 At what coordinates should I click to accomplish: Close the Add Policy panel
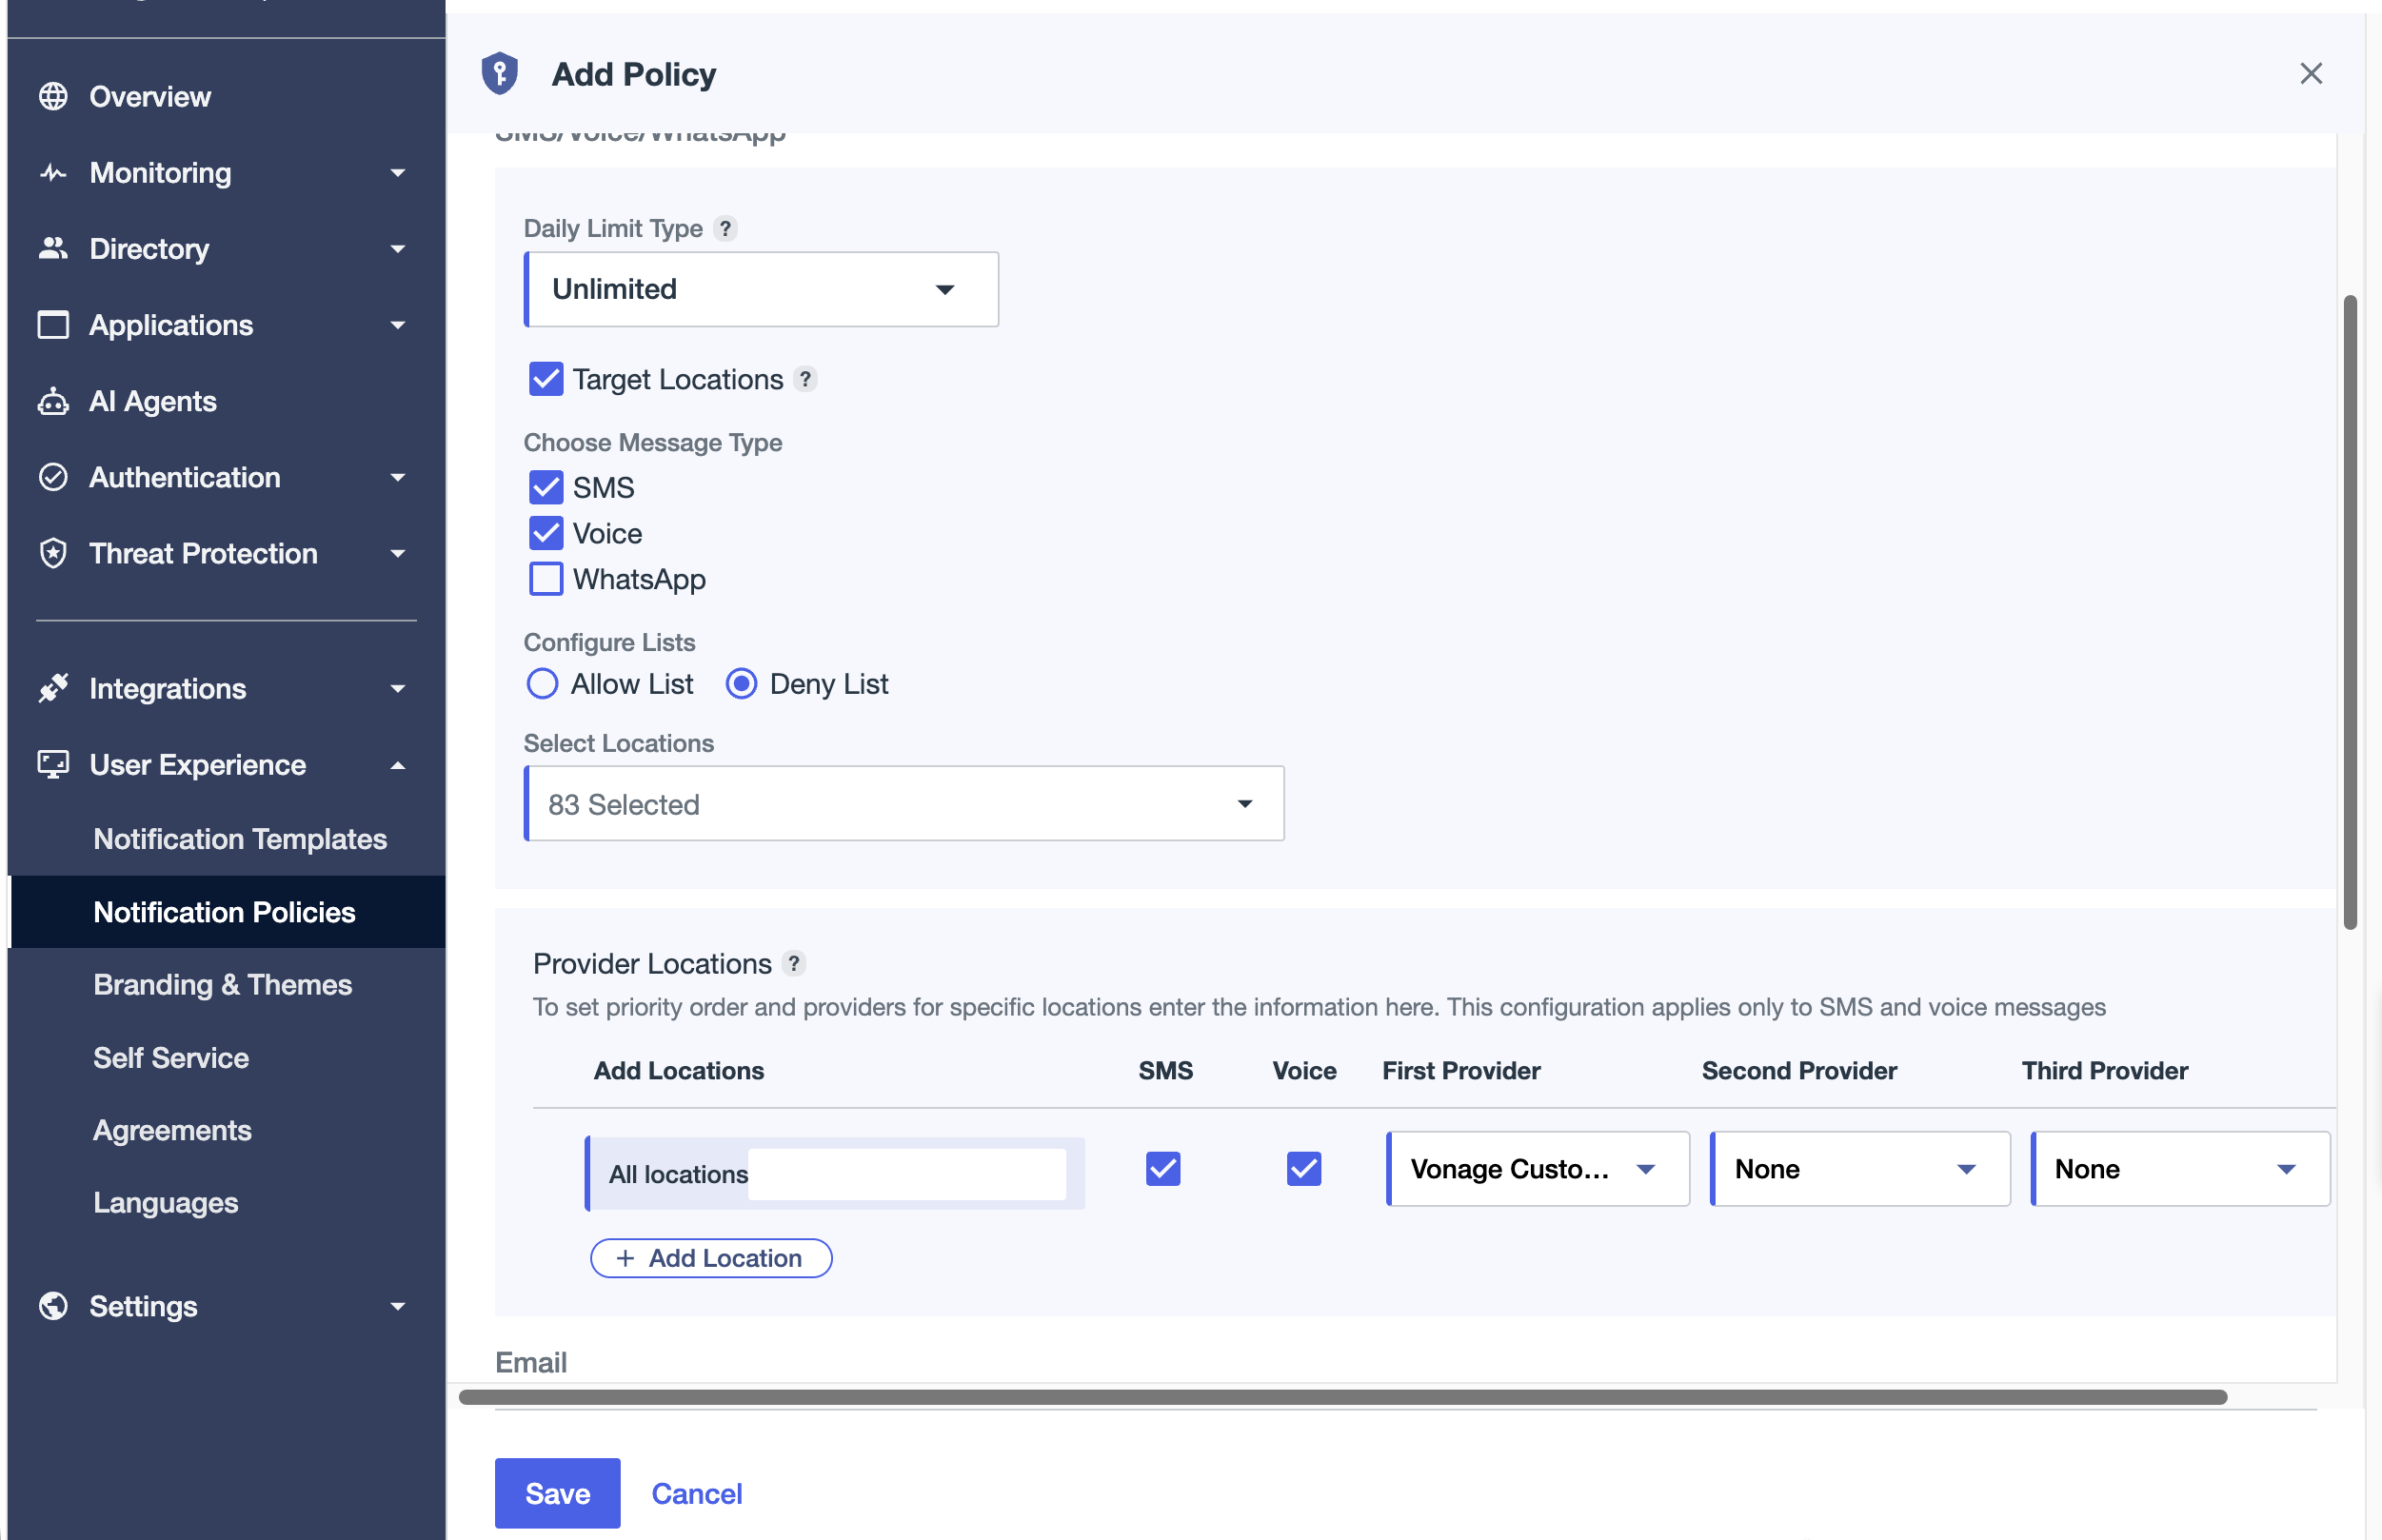point(2311,73)
